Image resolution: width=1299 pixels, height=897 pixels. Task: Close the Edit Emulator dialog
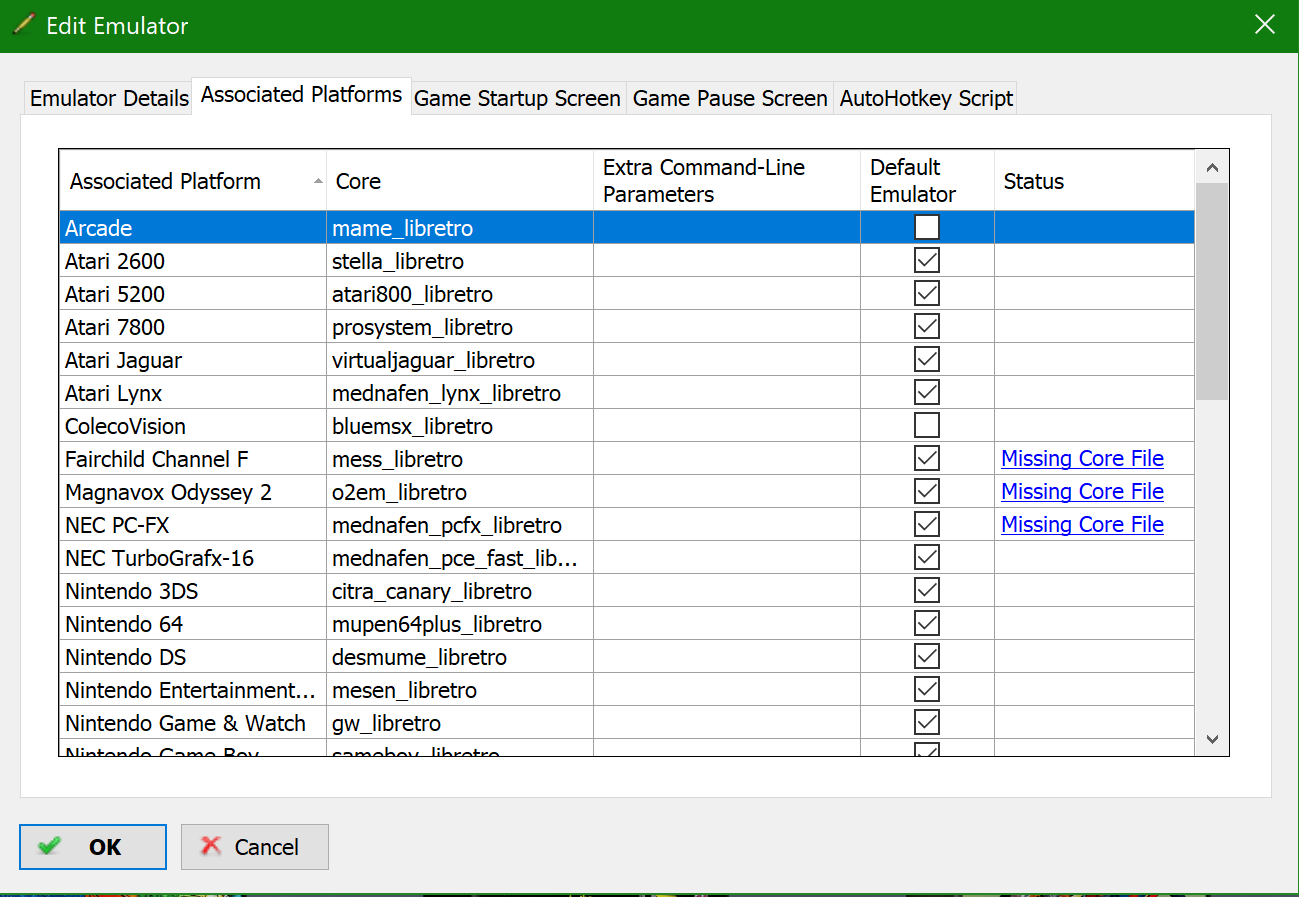click(1265, 25)
